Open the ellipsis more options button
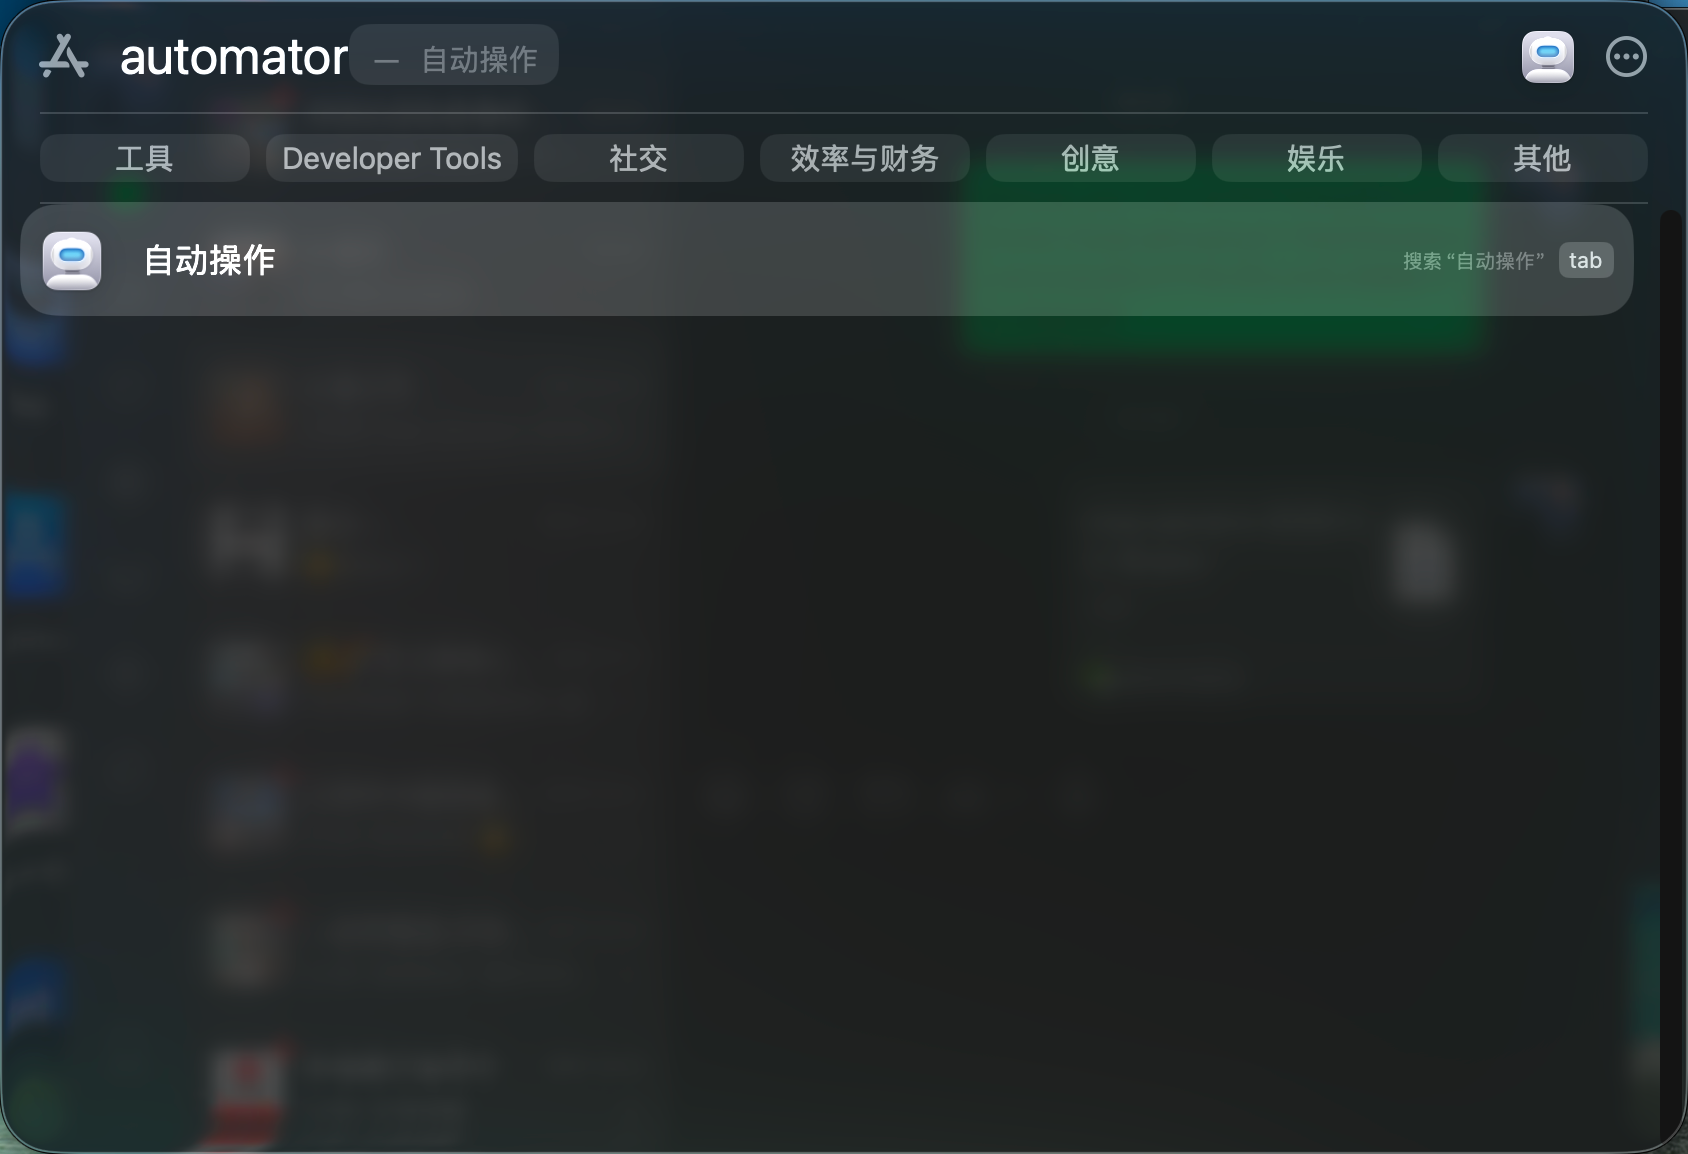Screen dimensions: 1688x1154 pos(1626,57)
